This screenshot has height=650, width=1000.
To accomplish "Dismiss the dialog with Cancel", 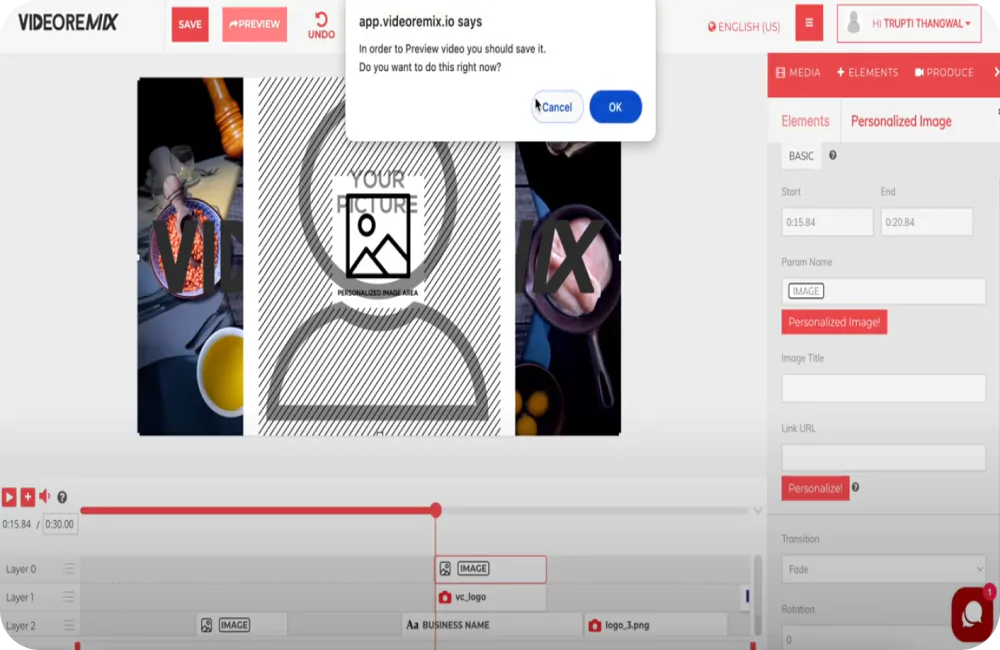I will tap(557, 107).
